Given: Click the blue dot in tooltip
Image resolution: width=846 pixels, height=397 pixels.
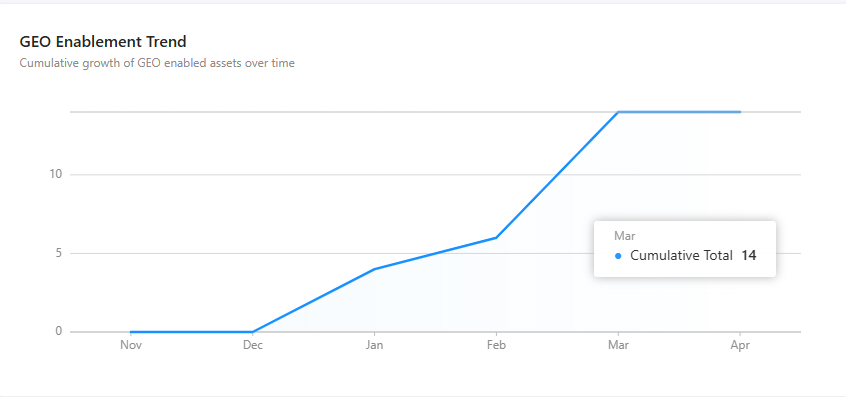Looking at the screenshot, I should click(x=618, y=256).
